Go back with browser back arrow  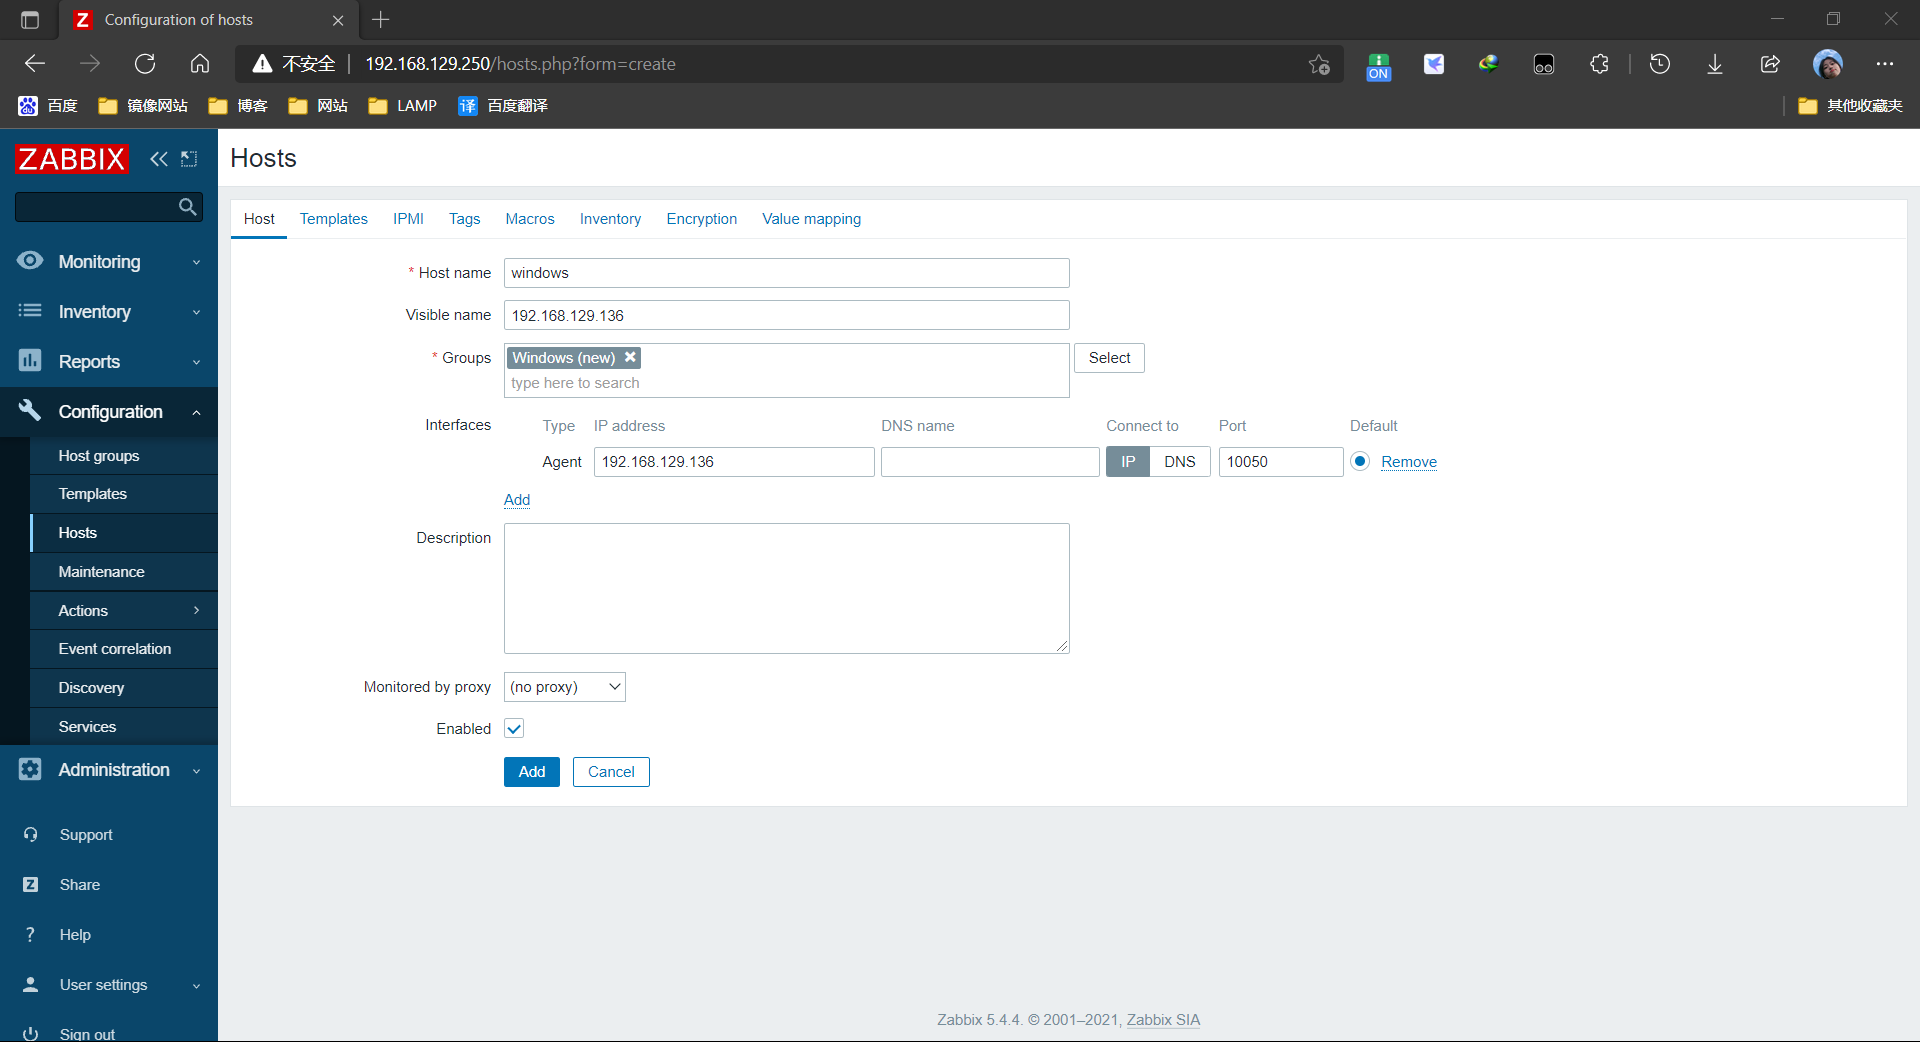click(x=35, y=64)
